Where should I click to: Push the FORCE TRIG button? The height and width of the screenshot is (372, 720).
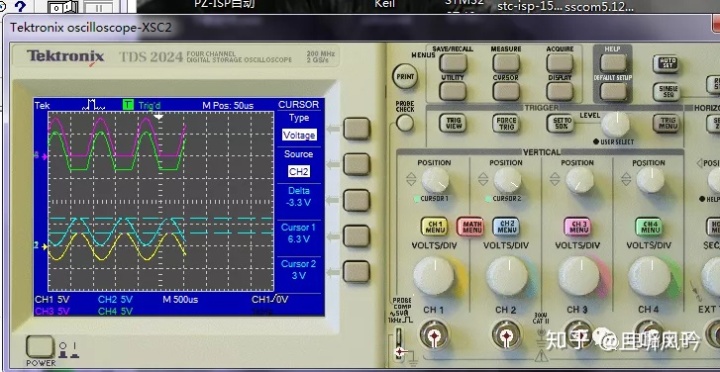coord(506,123)
